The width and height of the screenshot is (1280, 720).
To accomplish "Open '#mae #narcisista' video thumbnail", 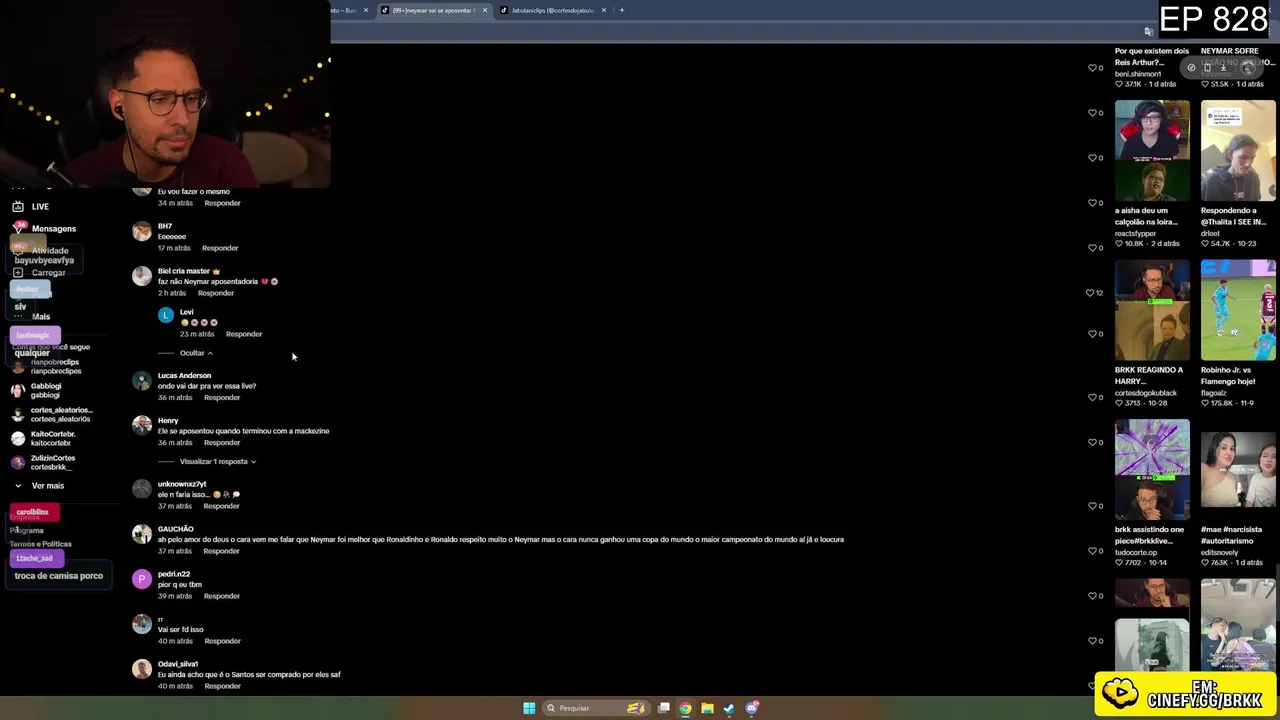I will click(x=1238, y=470).
